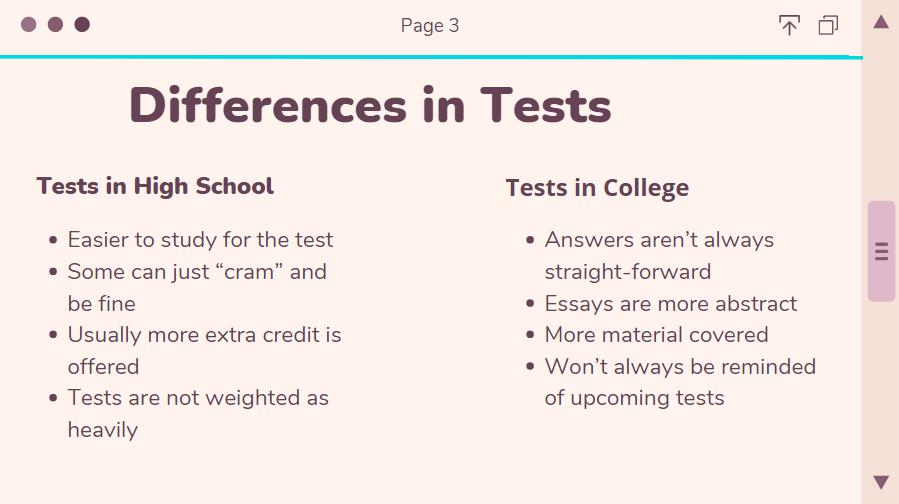This screenshot has height=504, width=899.
Task: Select the 'Tests in College' heading
Action: pos(597,188)
